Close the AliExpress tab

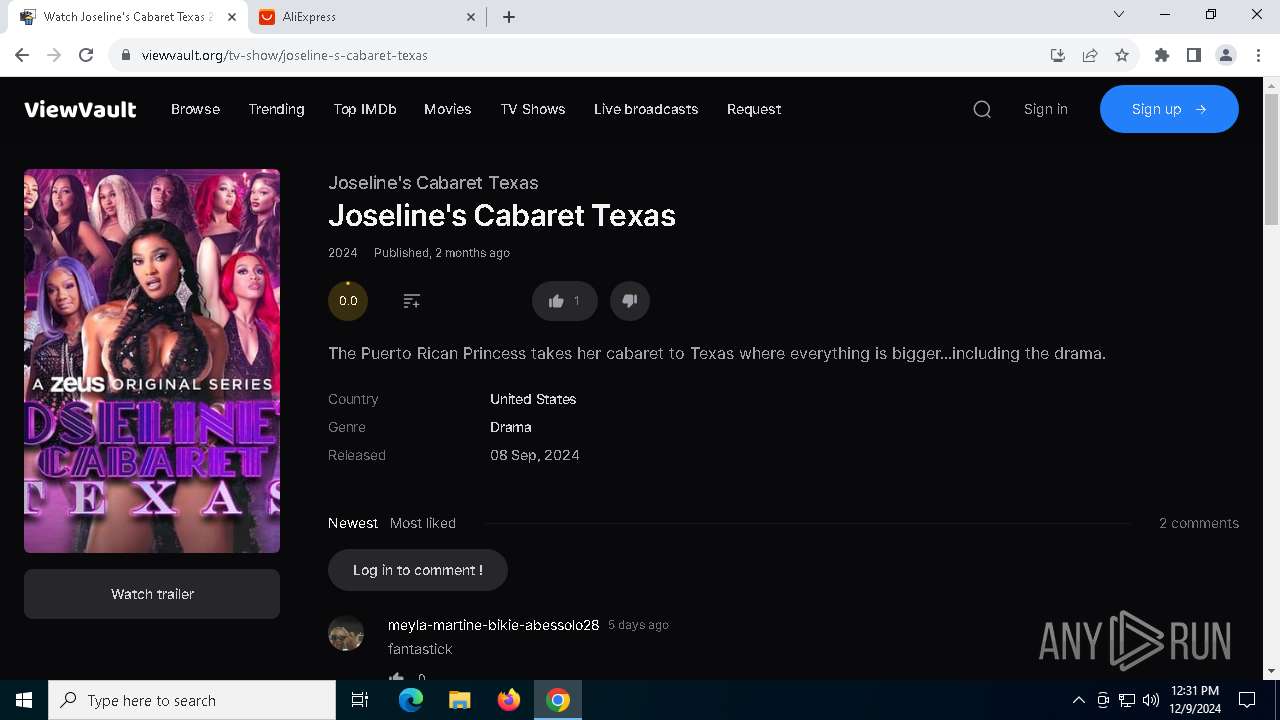point(472,17)
